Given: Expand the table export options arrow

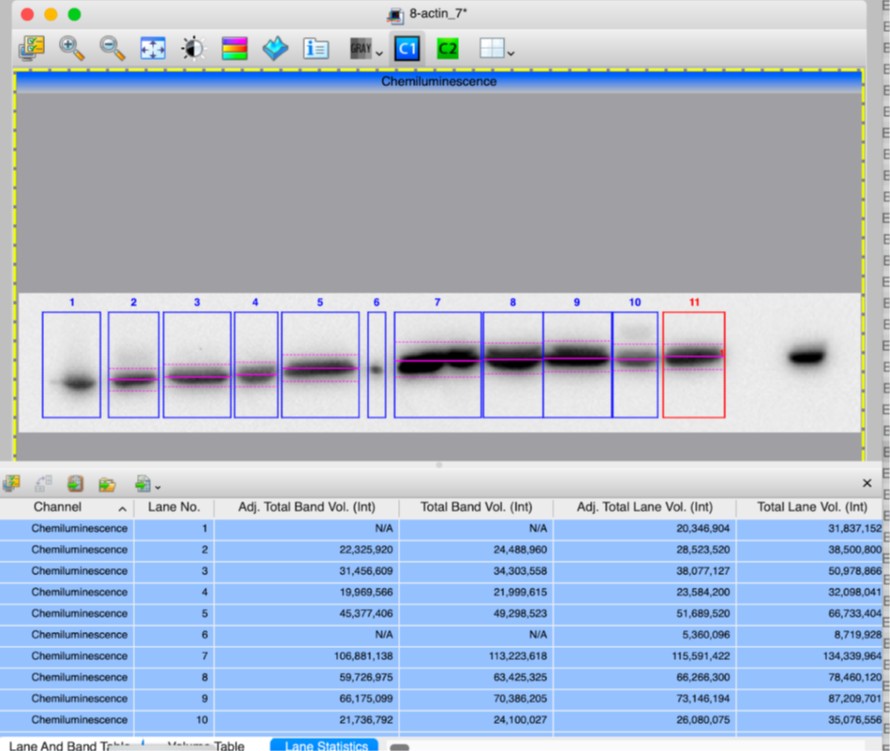Looking at the screenshot, I should (158, 488).
